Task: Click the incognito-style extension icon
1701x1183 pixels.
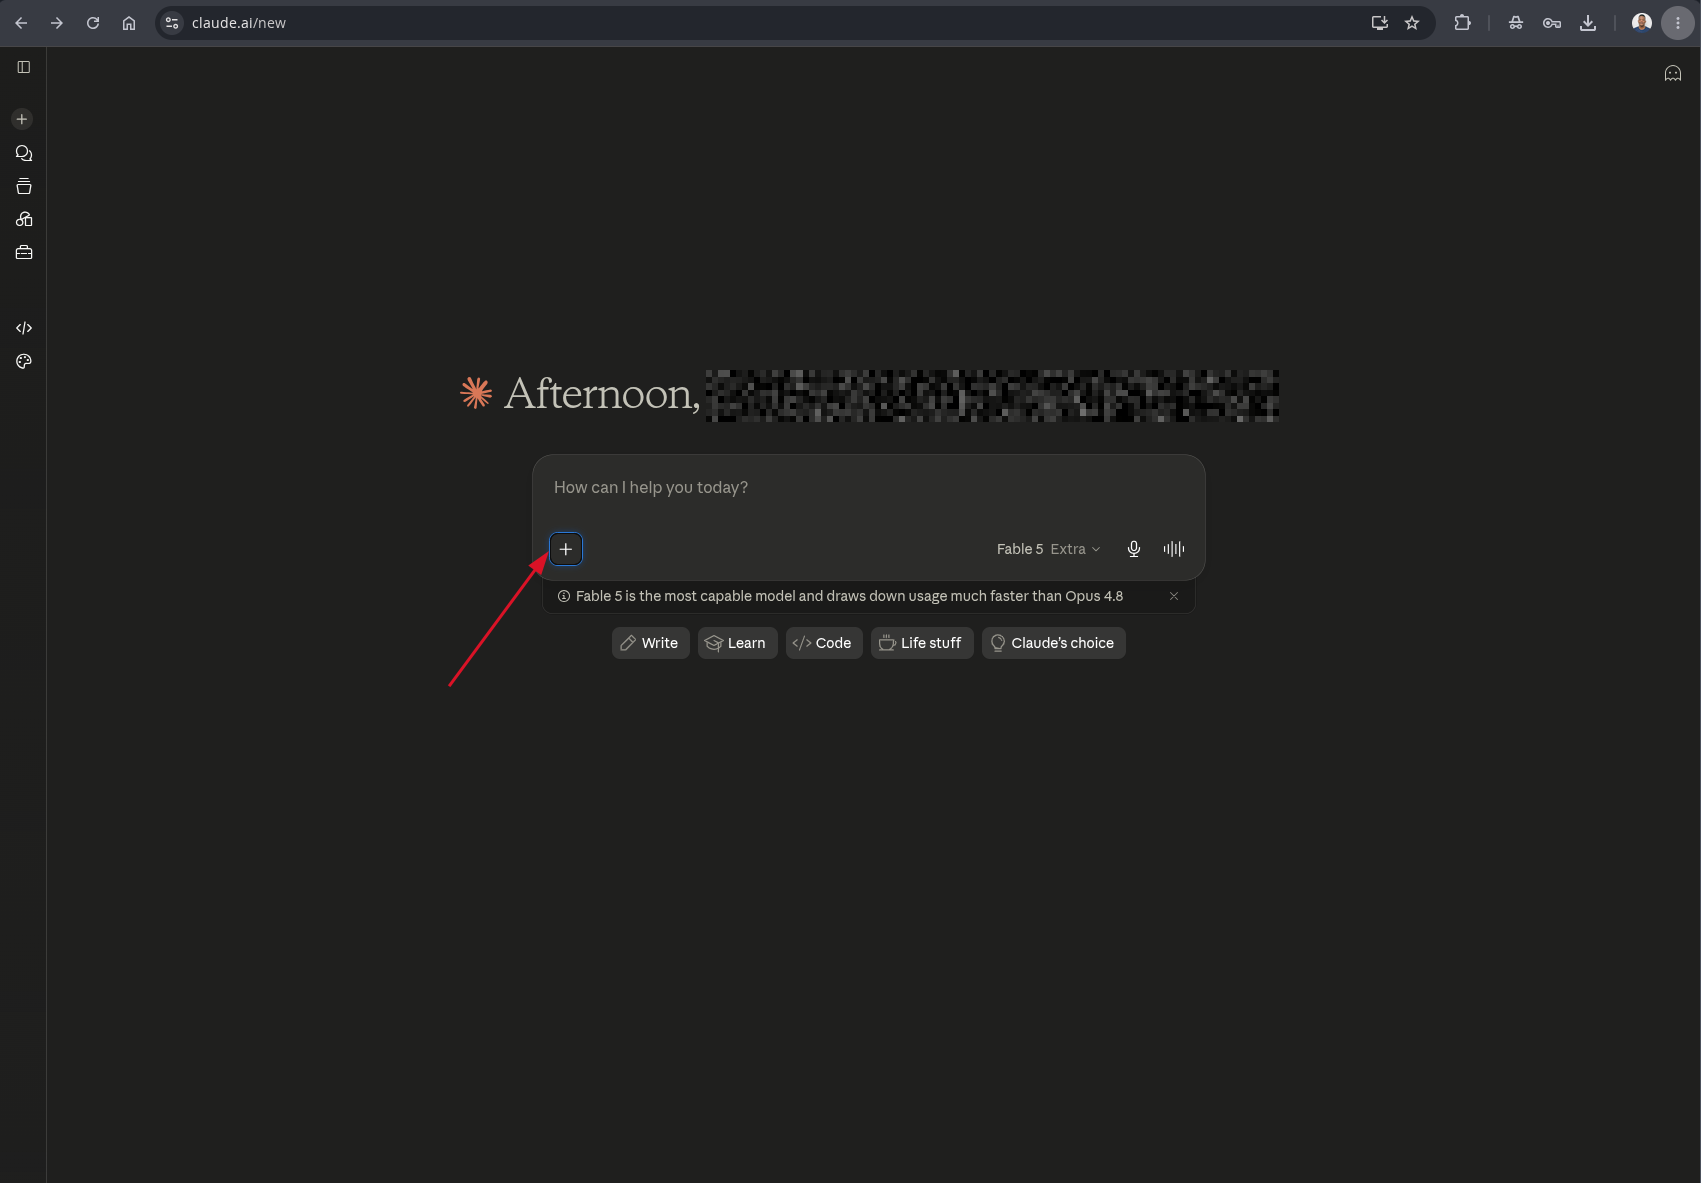Action: pyautogui.click(x=1516, y=23)
